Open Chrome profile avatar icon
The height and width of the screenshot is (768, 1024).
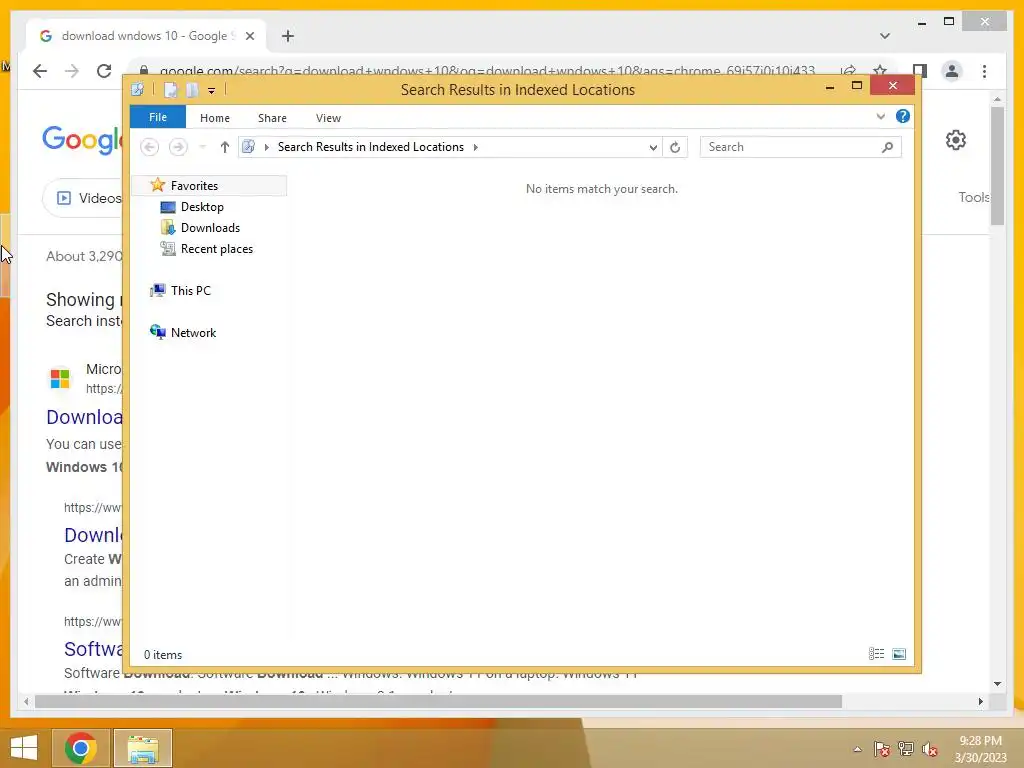[x=952, y=71]
